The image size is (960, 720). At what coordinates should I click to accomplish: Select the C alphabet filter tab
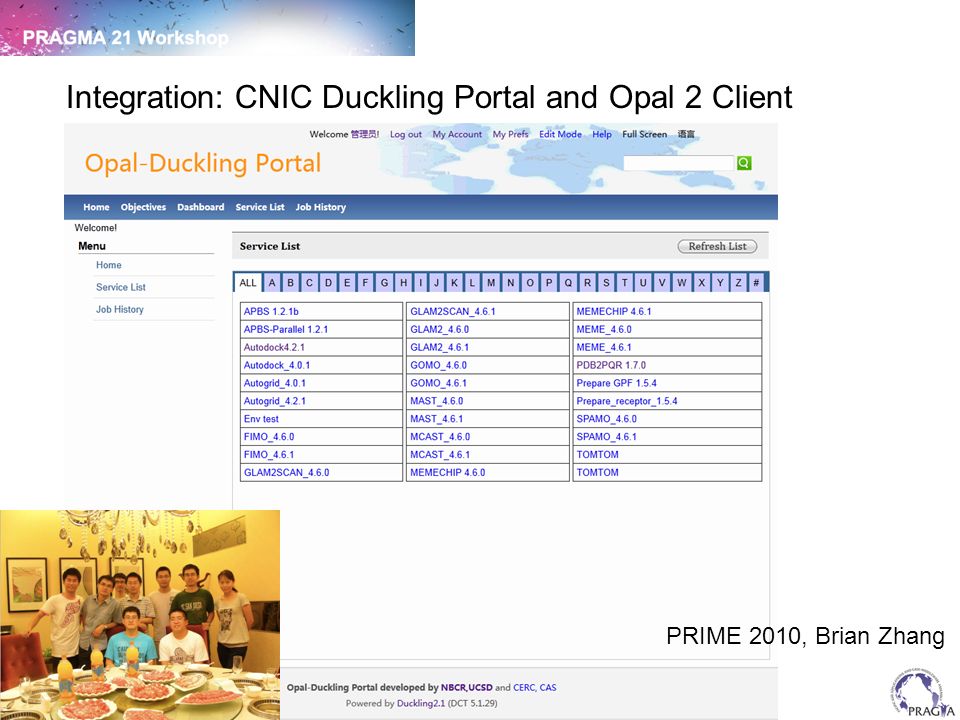pos(309,282)
